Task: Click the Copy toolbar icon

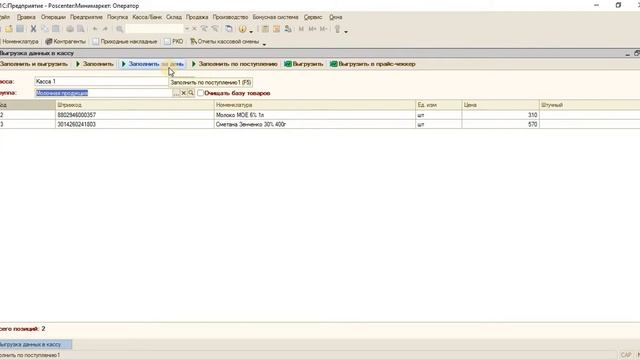Action: (44, 29)
